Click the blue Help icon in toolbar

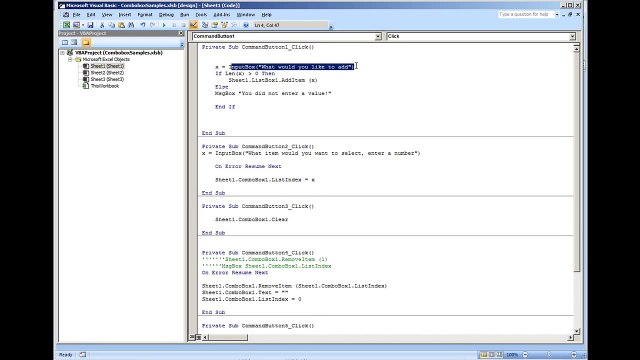tap(246, 25)
